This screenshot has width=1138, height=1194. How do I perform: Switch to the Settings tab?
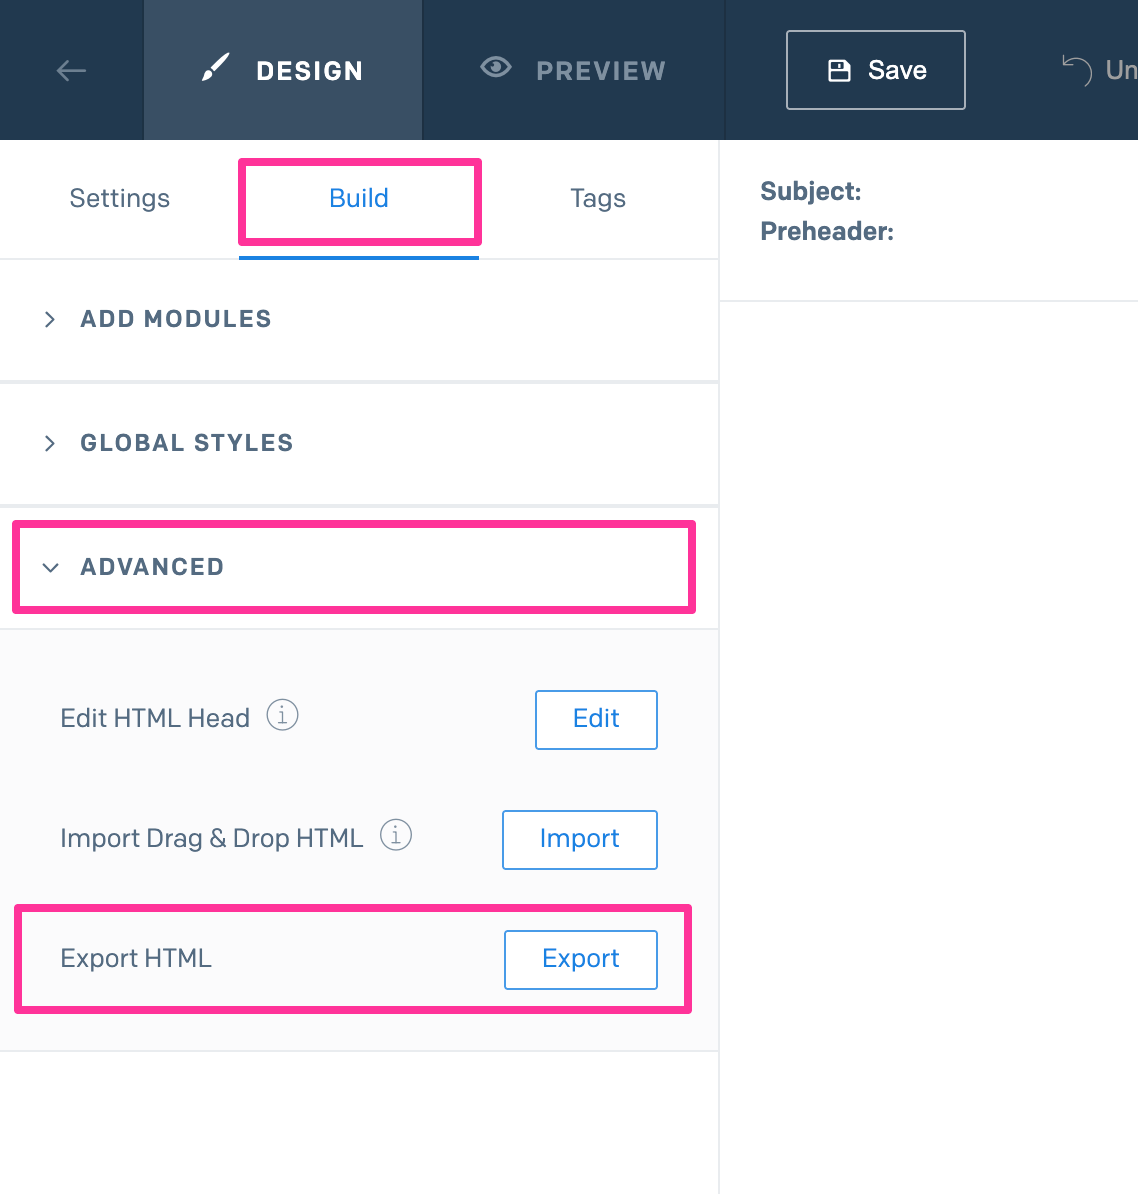pyautogui.click(x=120, y=199)
